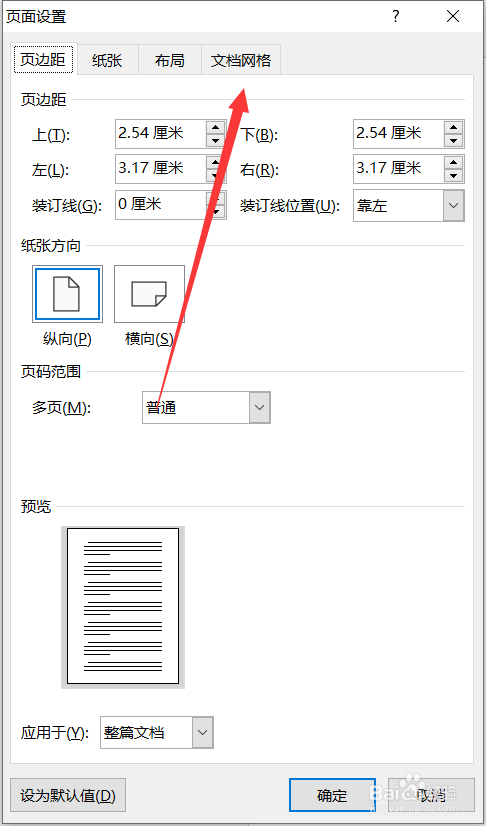The width and height of the screenshot is (486, 826).
Task: Close the 页面设置 dialog
Action: pos(453,17)
